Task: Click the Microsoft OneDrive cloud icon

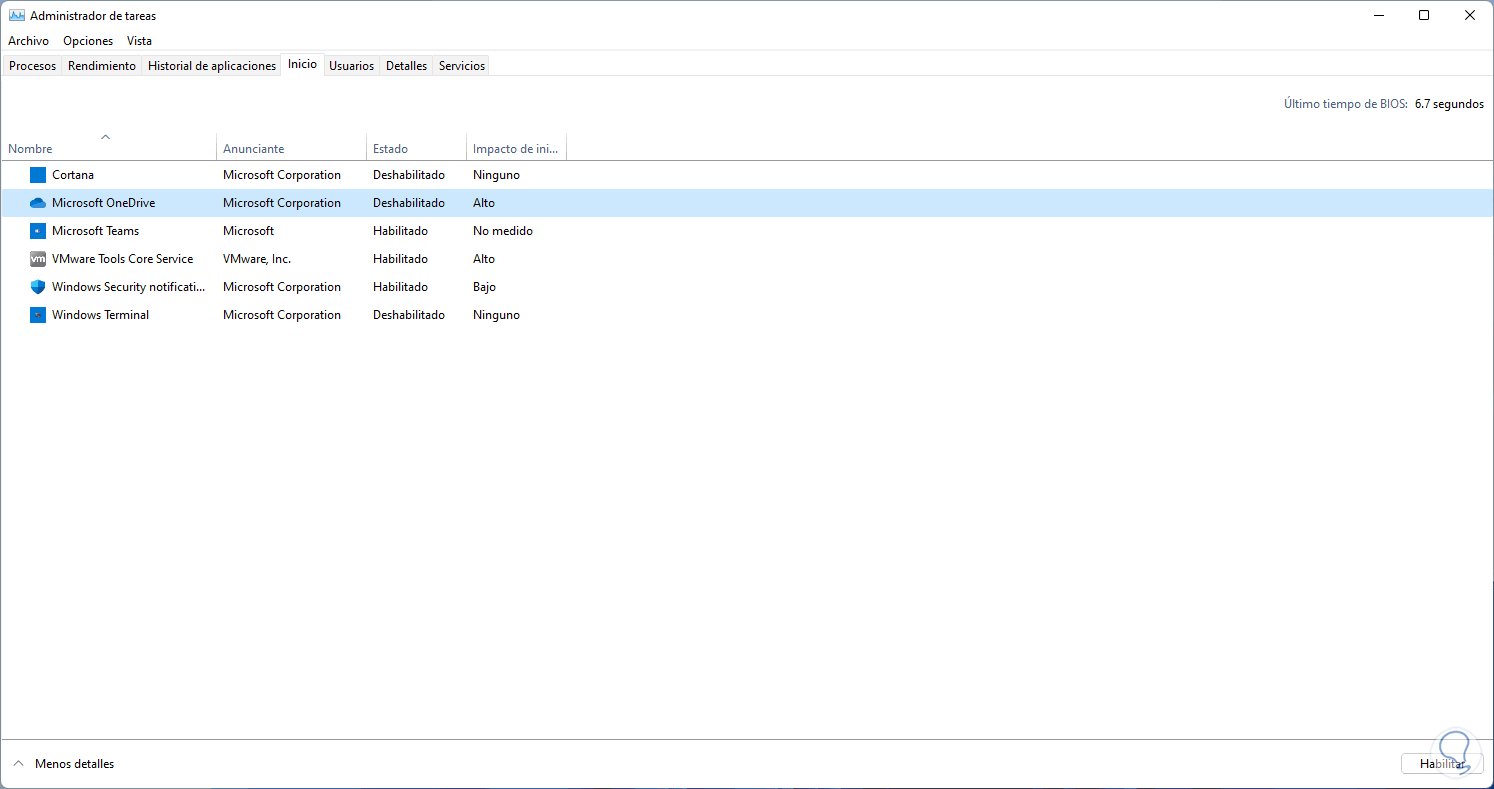Action: click(x=38, y=203)
